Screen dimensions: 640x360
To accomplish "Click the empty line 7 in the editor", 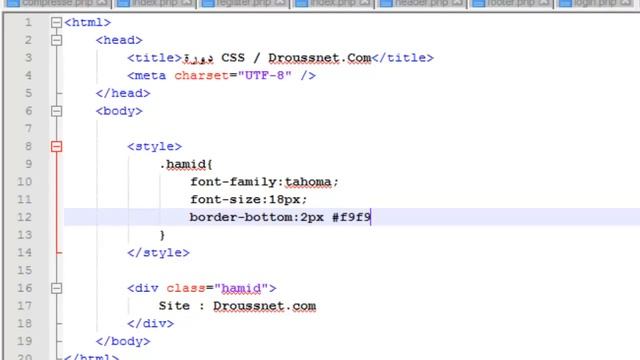I will click(351, 129).
